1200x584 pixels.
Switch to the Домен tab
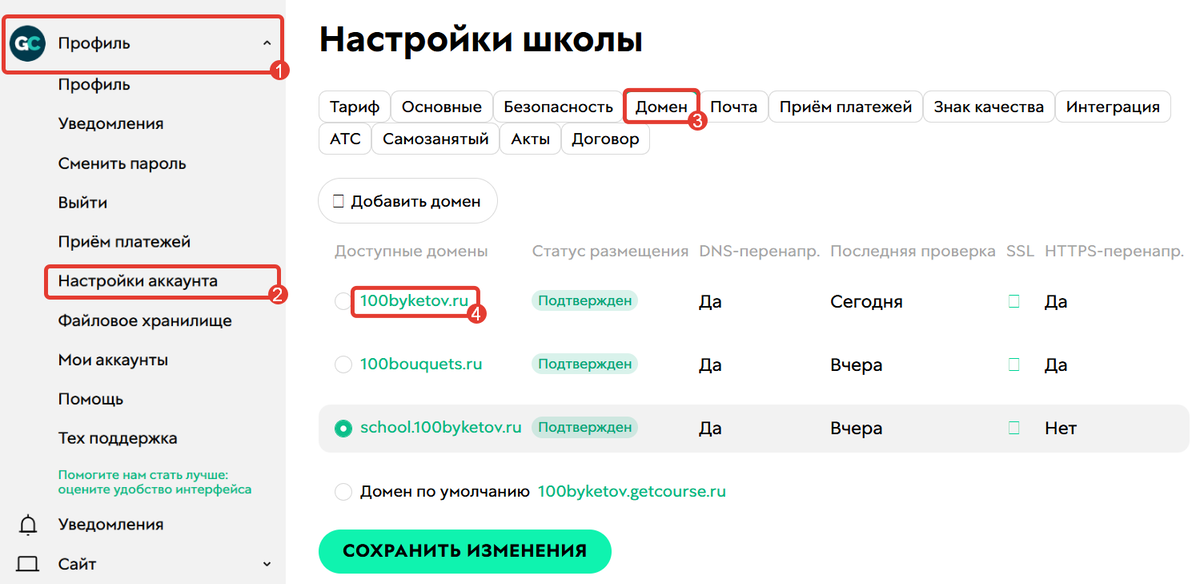click(661, 107)
